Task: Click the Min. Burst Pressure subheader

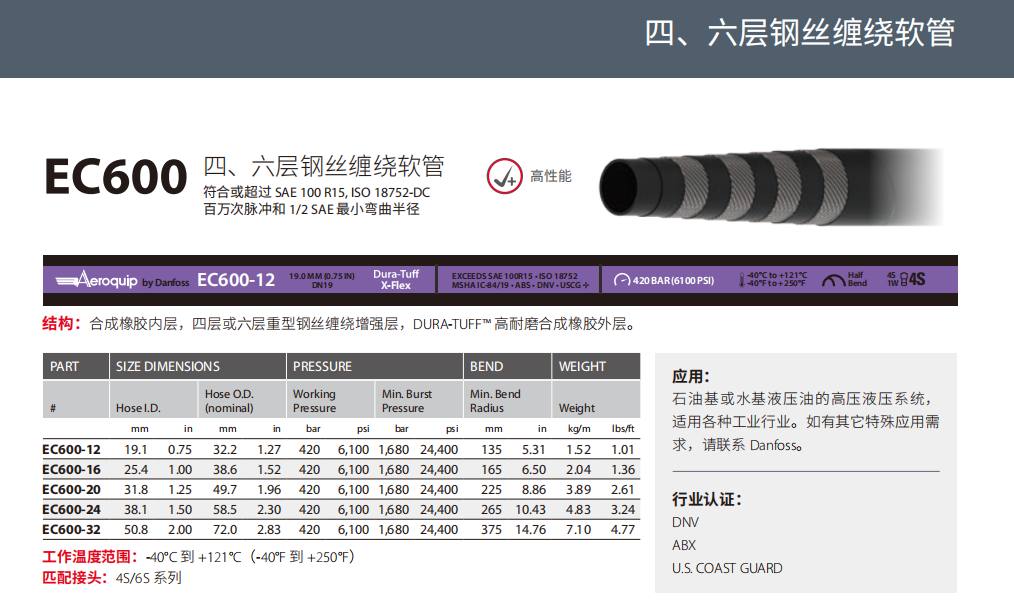Action: click(x=406, y=401)
